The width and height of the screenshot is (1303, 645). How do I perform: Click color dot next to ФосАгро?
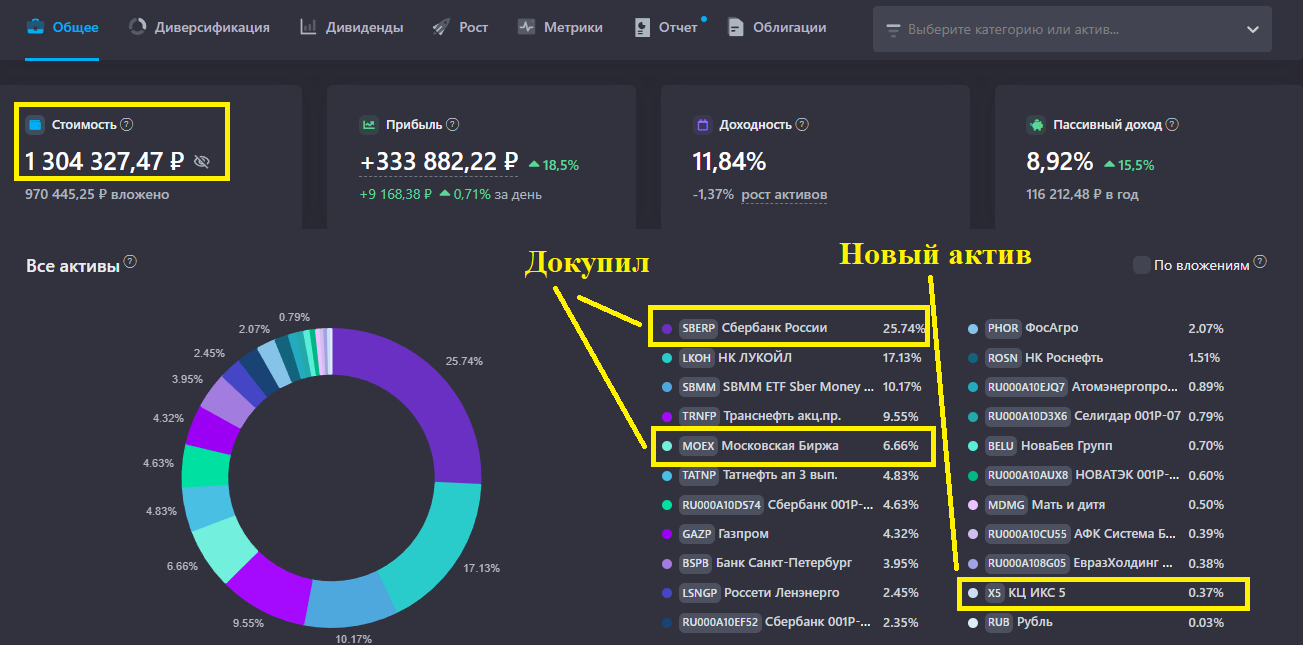[x=973, y=328]
